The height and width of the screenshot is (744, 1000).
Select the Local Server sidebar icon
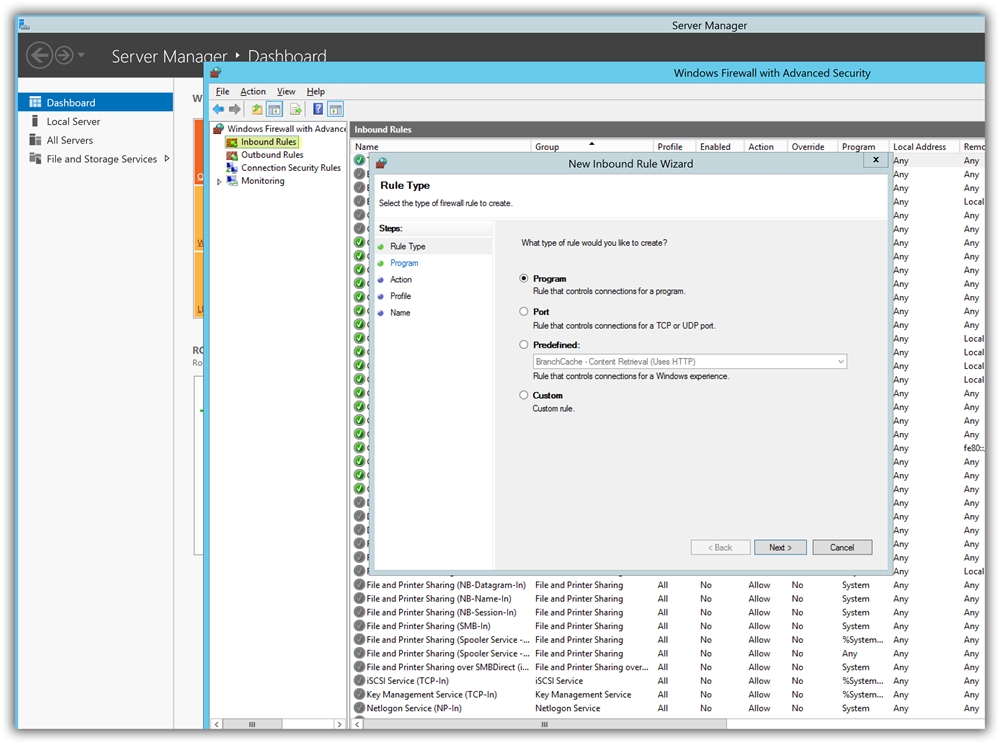[35, 121]
